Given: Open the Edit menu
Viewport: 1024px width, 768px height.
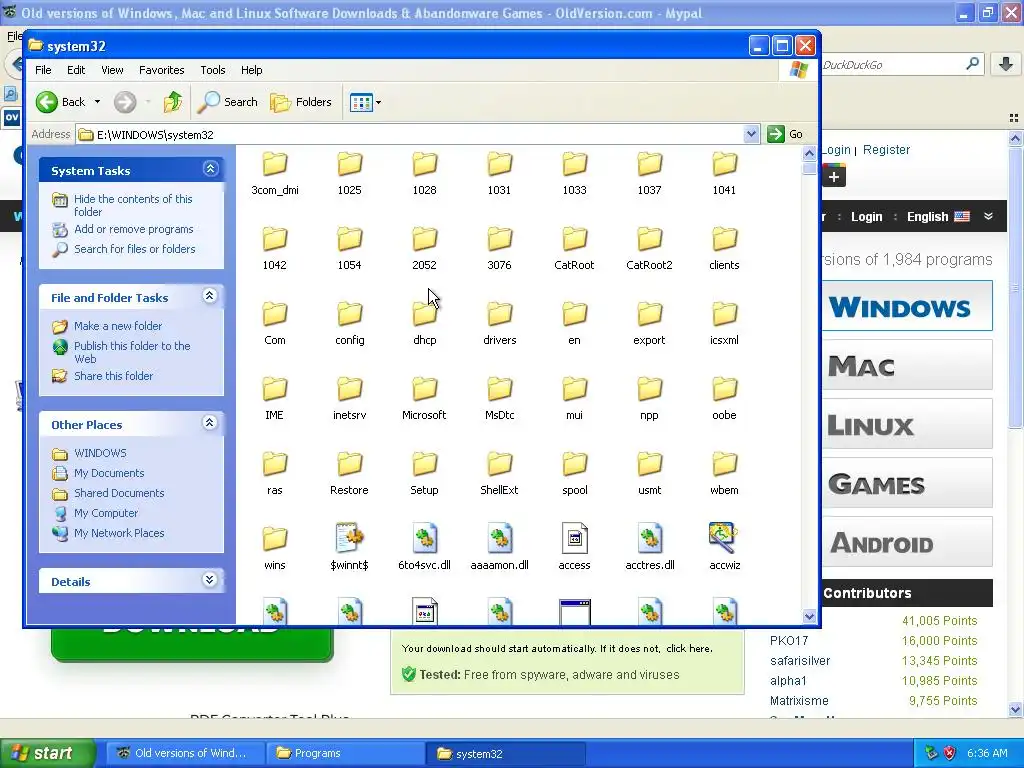Looking at the screenshot, I should coord(76,70).
